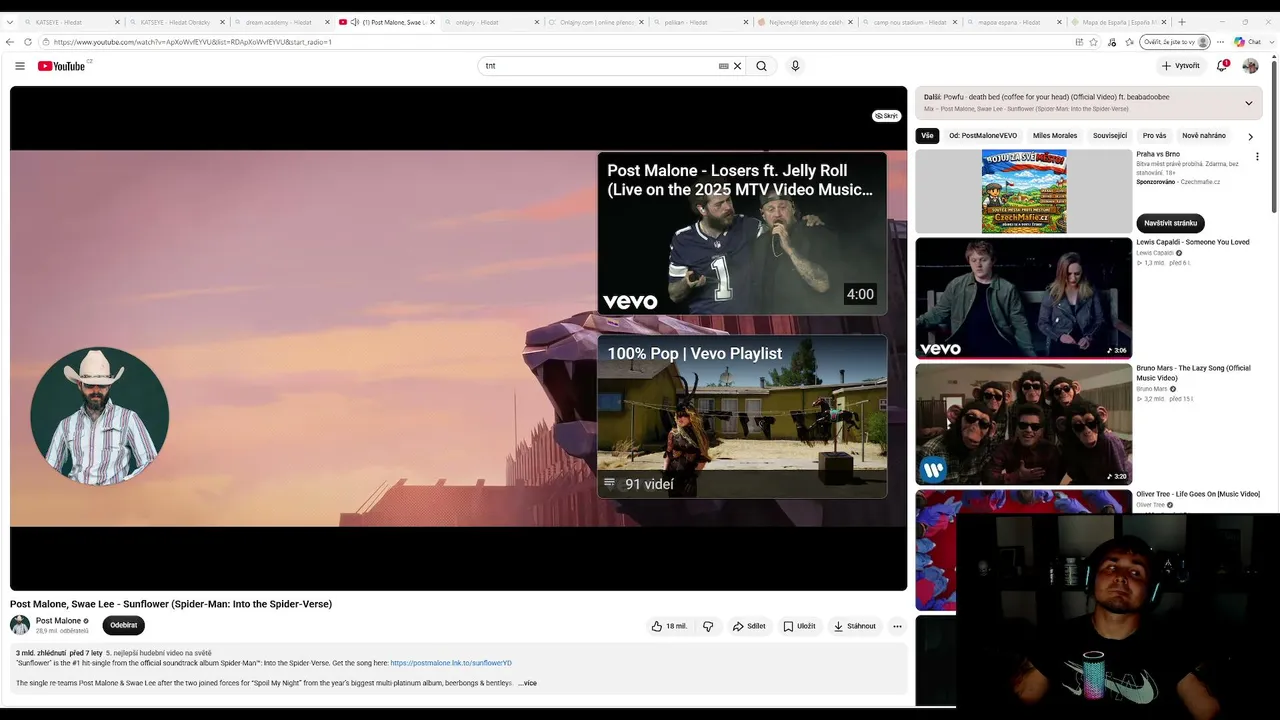Click the video title below the player
This screenshot has width=1280, height=720.
pos(171,604)
